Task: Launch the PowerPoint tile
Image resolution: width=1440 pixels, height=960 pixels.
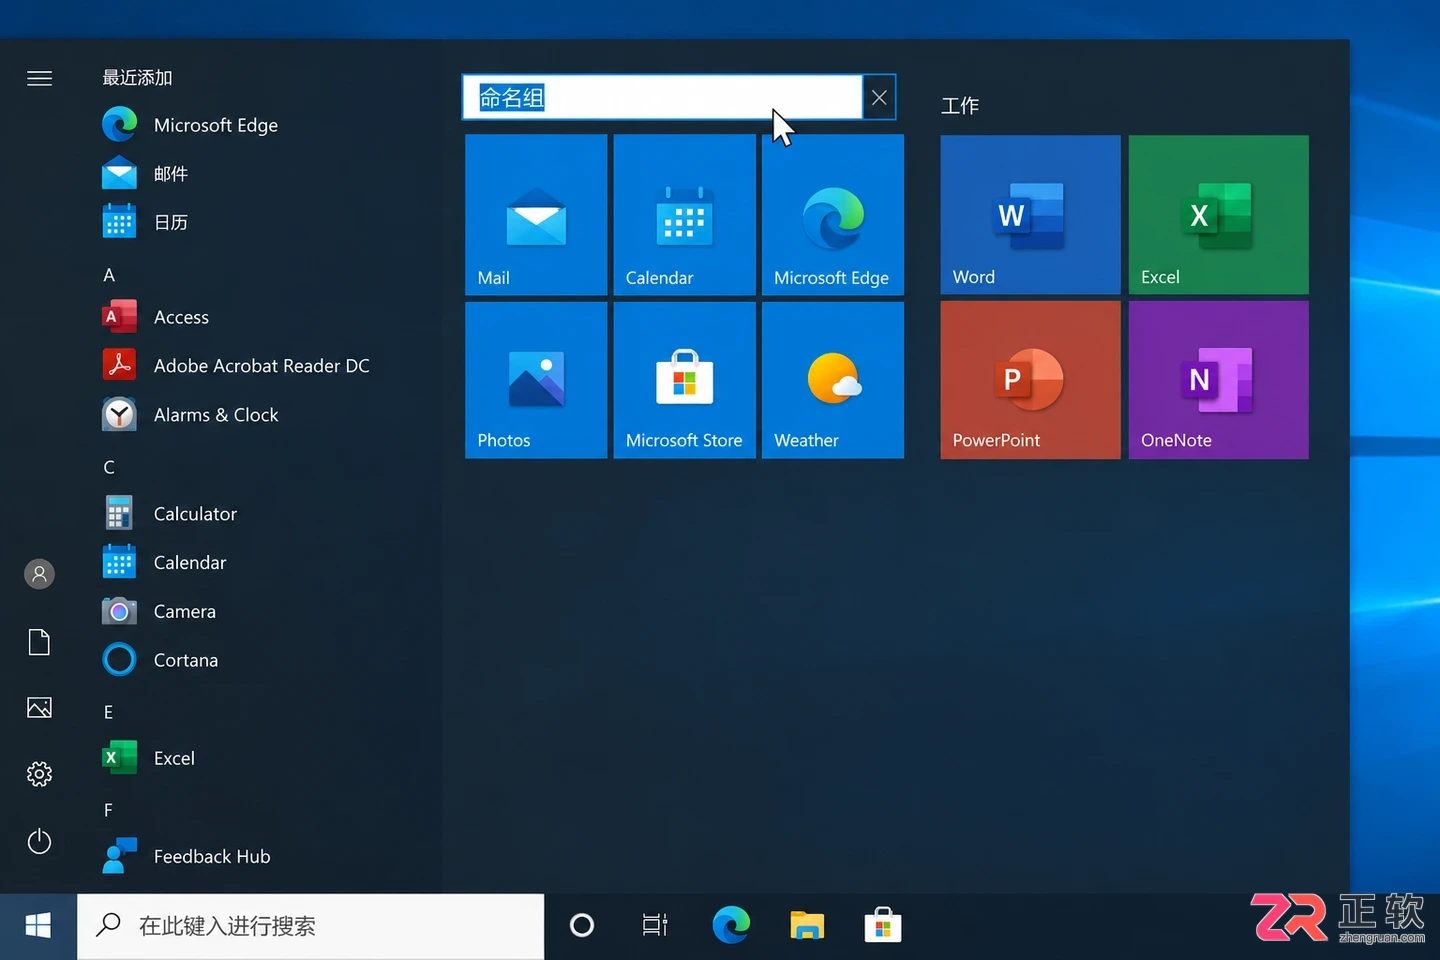Action: 1030,380
